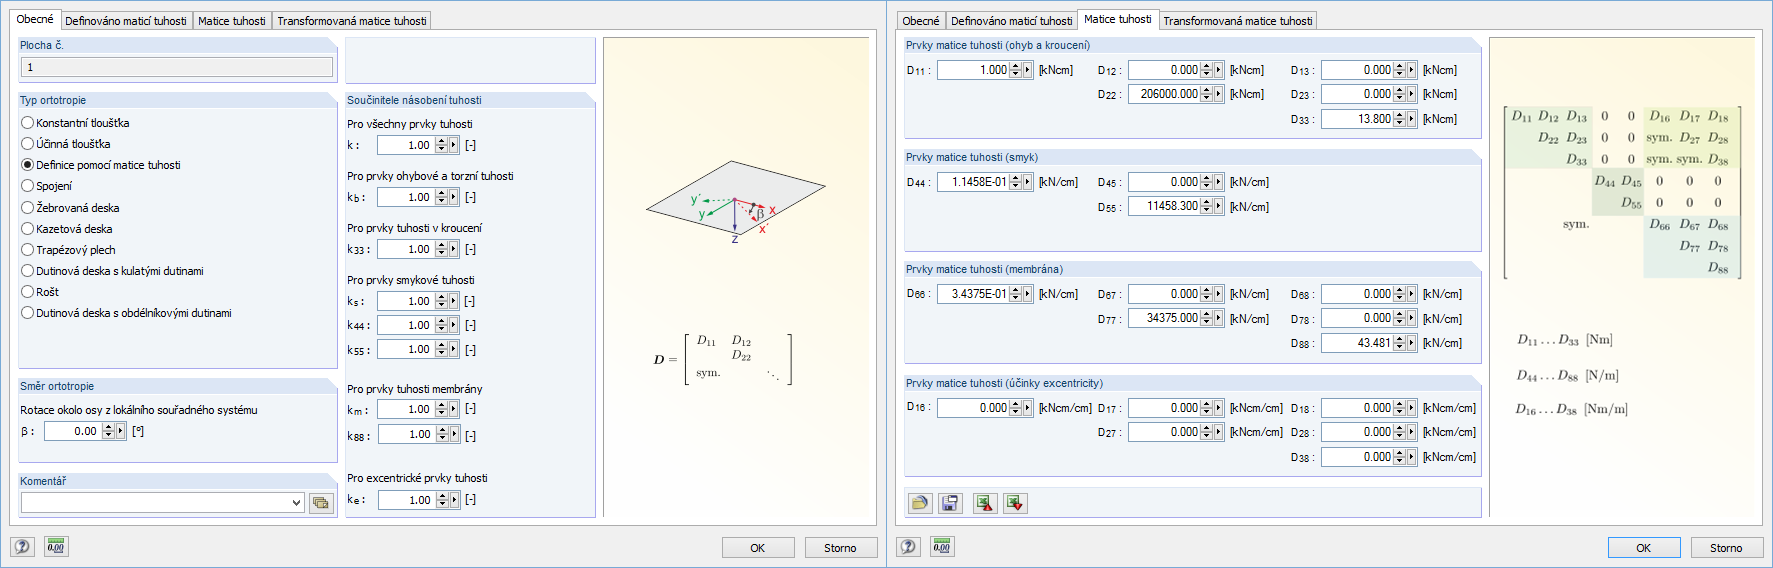The image size is (1773, 568).
Task: Adjust D67 value with its spinner
Action: point(1206,294)
